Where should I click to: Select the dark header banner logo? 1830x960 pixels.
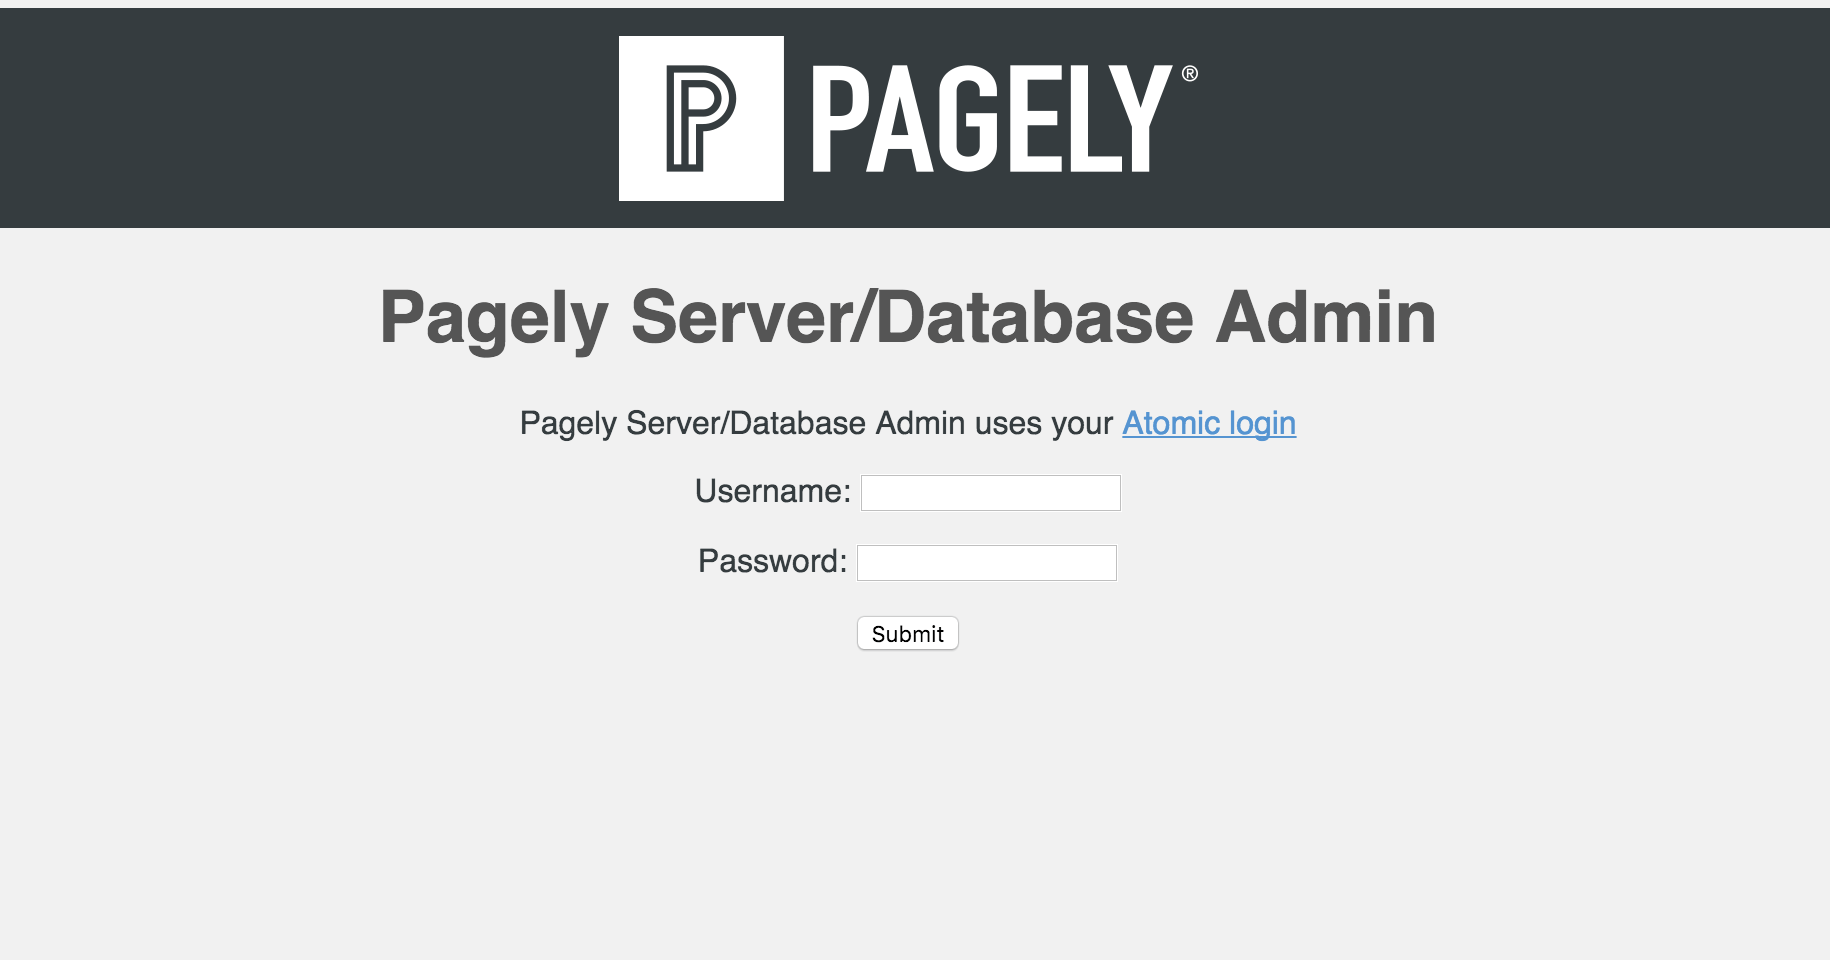click(900, 117)
